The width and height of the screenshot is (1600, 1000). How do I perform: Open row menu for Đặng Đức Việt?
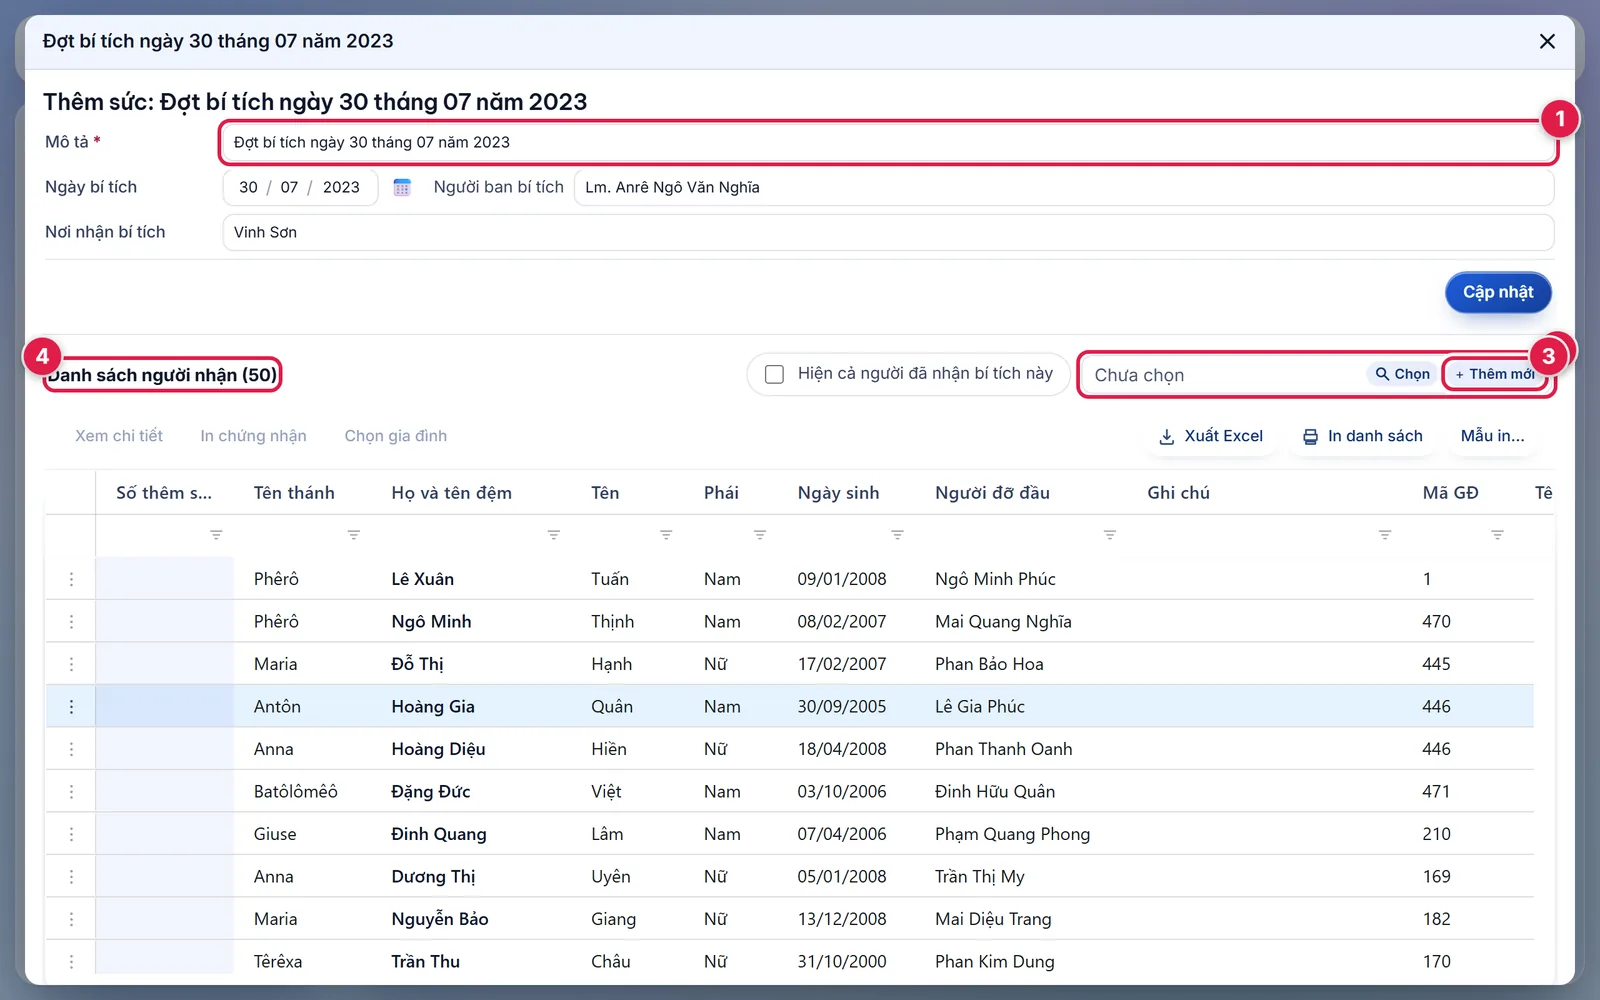coord(71,792)
